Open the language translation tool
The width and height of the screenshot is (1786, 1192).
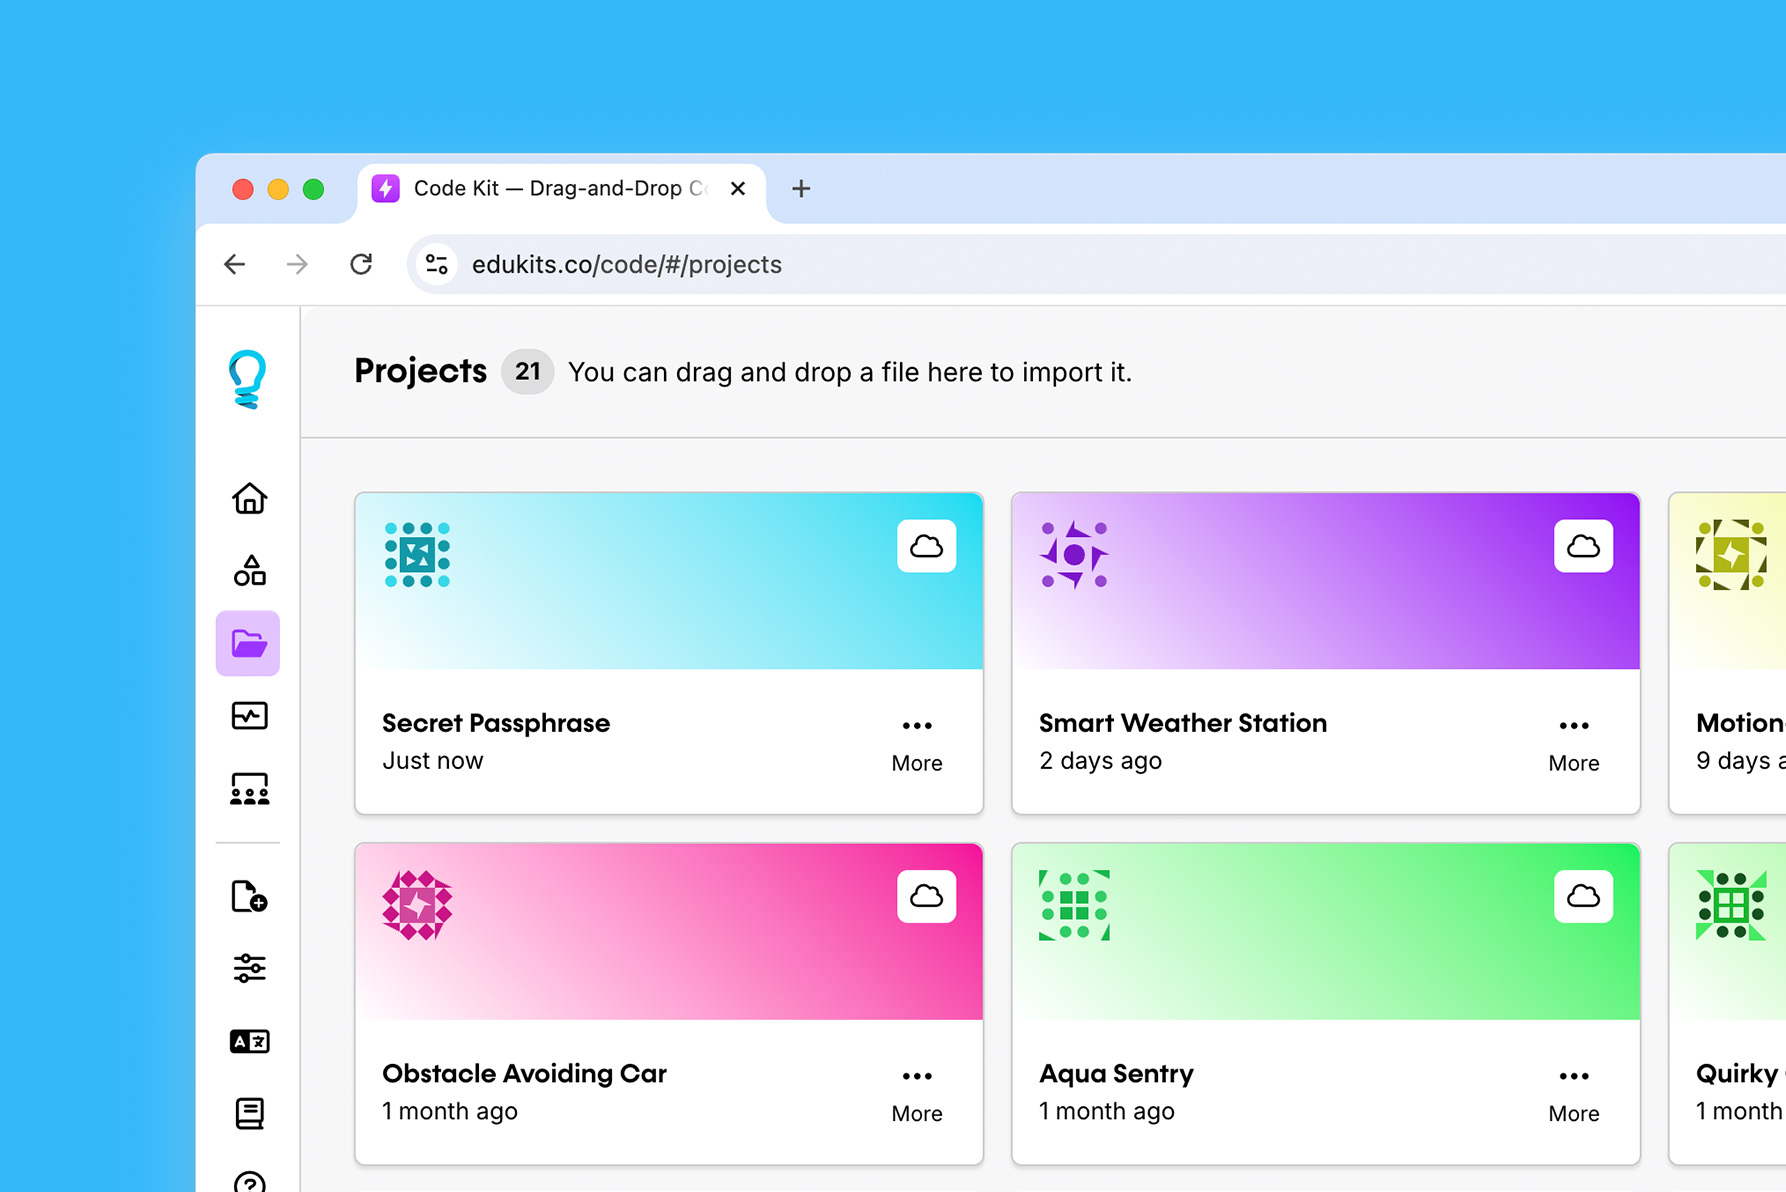coord(249,1041)
